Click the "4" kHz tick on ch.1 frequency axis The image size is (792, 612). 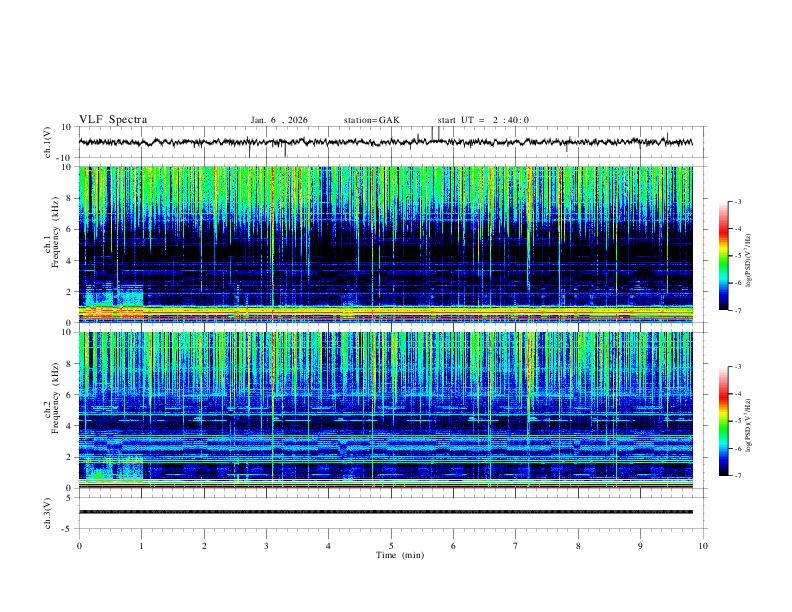[x=69, y=261]
